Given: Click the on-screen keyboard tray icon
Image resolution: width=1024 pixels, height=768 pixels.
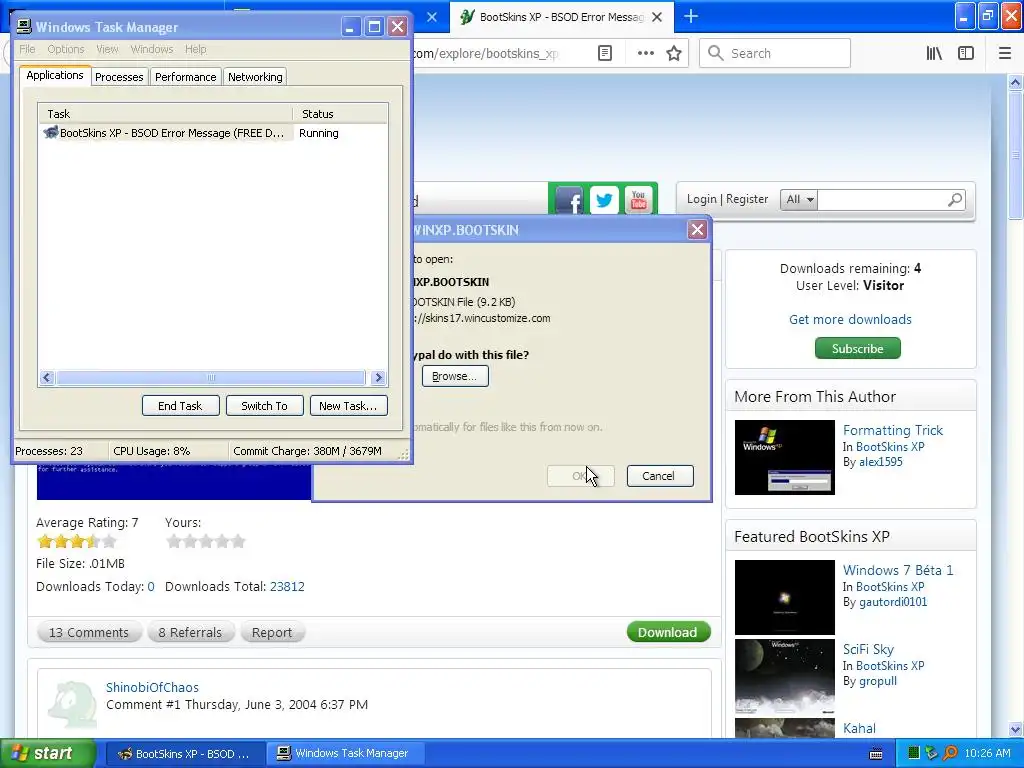Looking at the screenshot, I should pyautogui.click(x=876, y=754).
